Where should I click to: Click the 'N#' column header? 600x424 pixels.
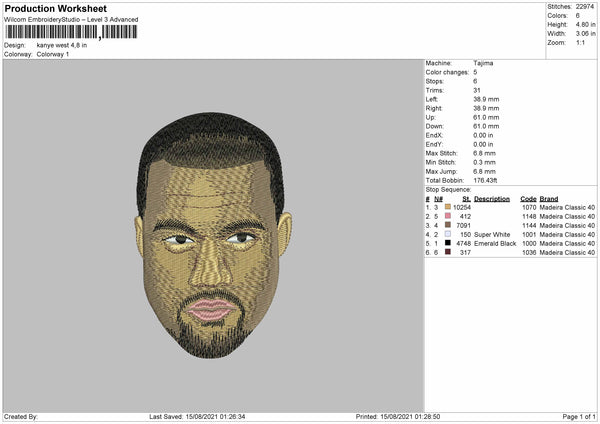pyautogui.click(x=439, y=199)
